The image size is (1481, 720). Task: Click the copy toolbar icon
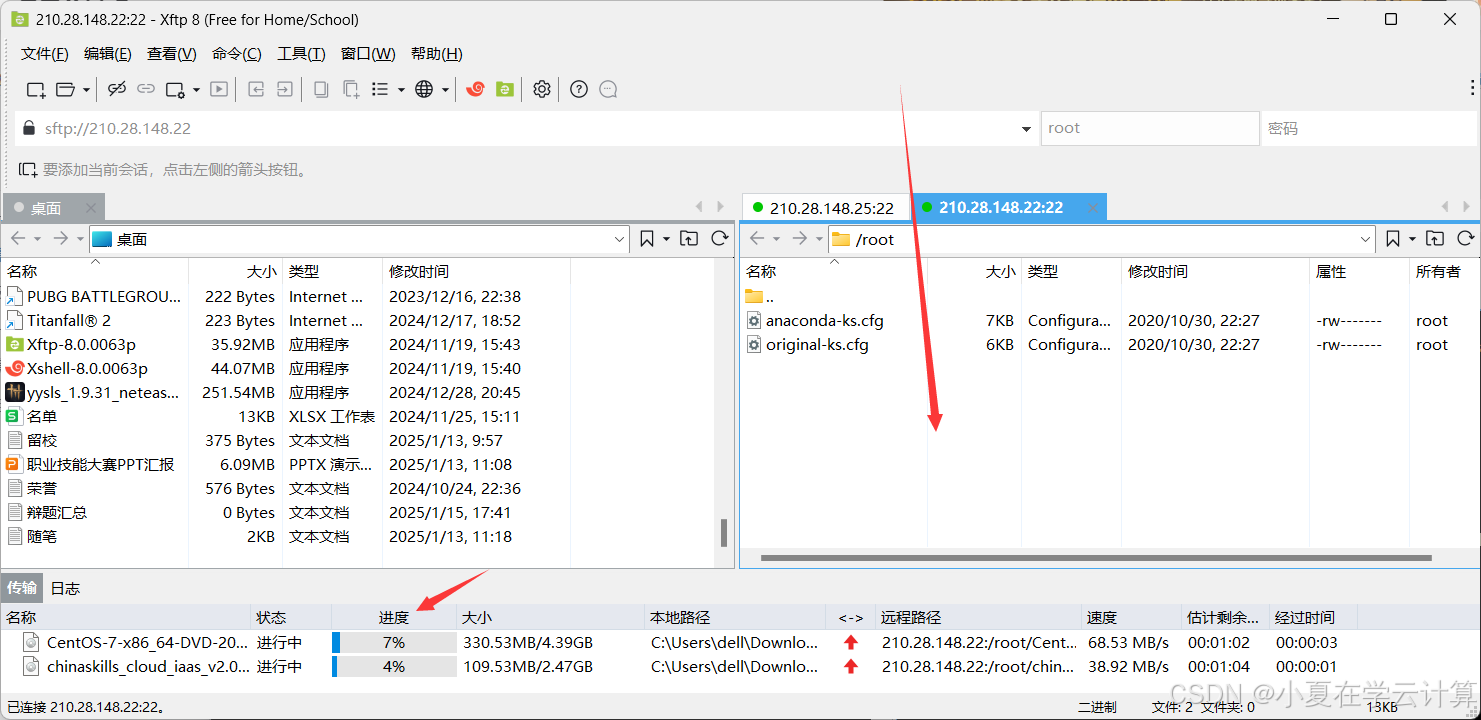coord(321,89)
